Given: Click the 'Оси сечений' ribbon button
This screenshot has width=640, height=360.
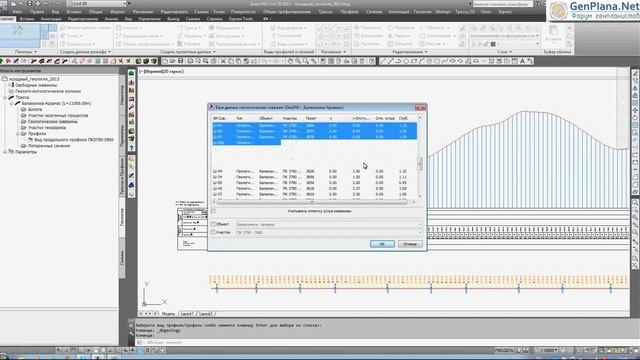Looking at the screenshot, I should point(286,36).
